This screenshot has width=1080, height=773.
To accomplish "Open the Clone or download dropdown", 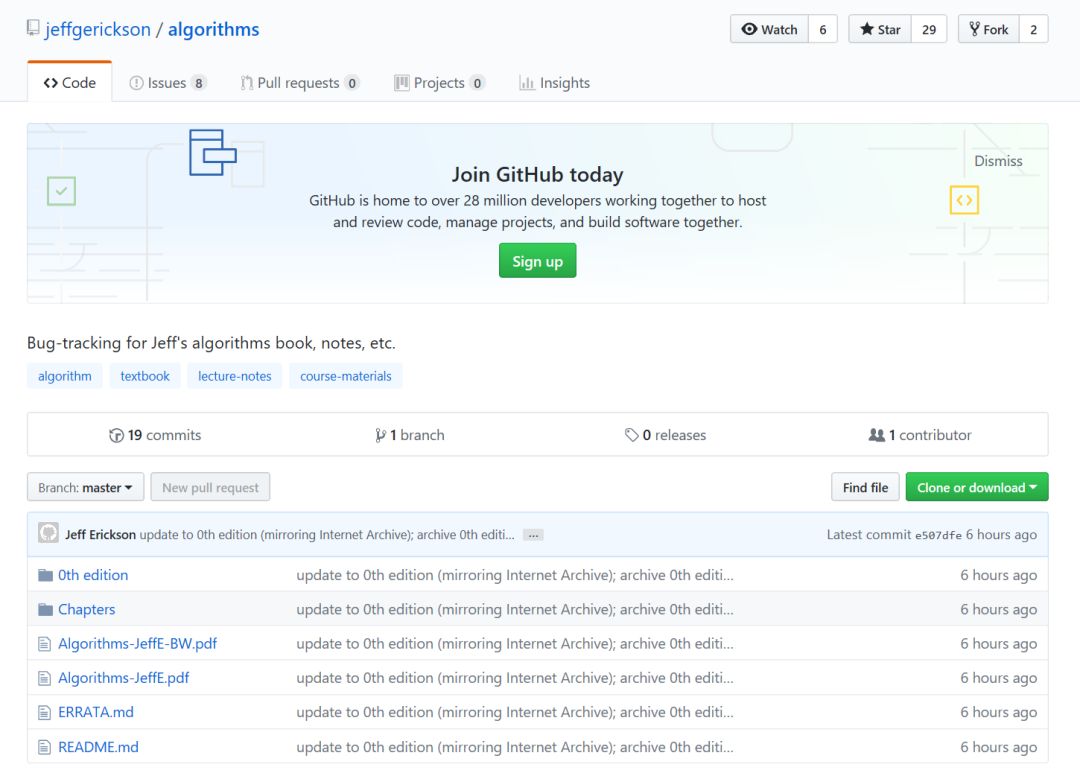I will 977,487.
